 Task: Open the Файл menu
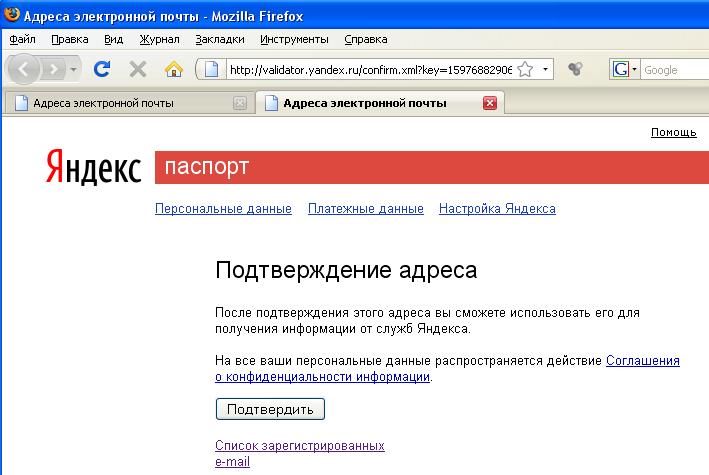click(22, 39)
